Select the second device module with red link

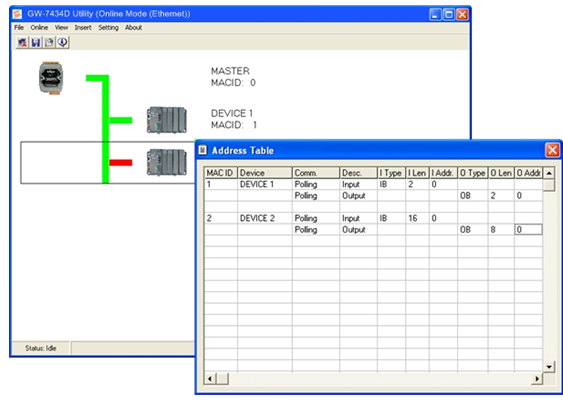167,162
